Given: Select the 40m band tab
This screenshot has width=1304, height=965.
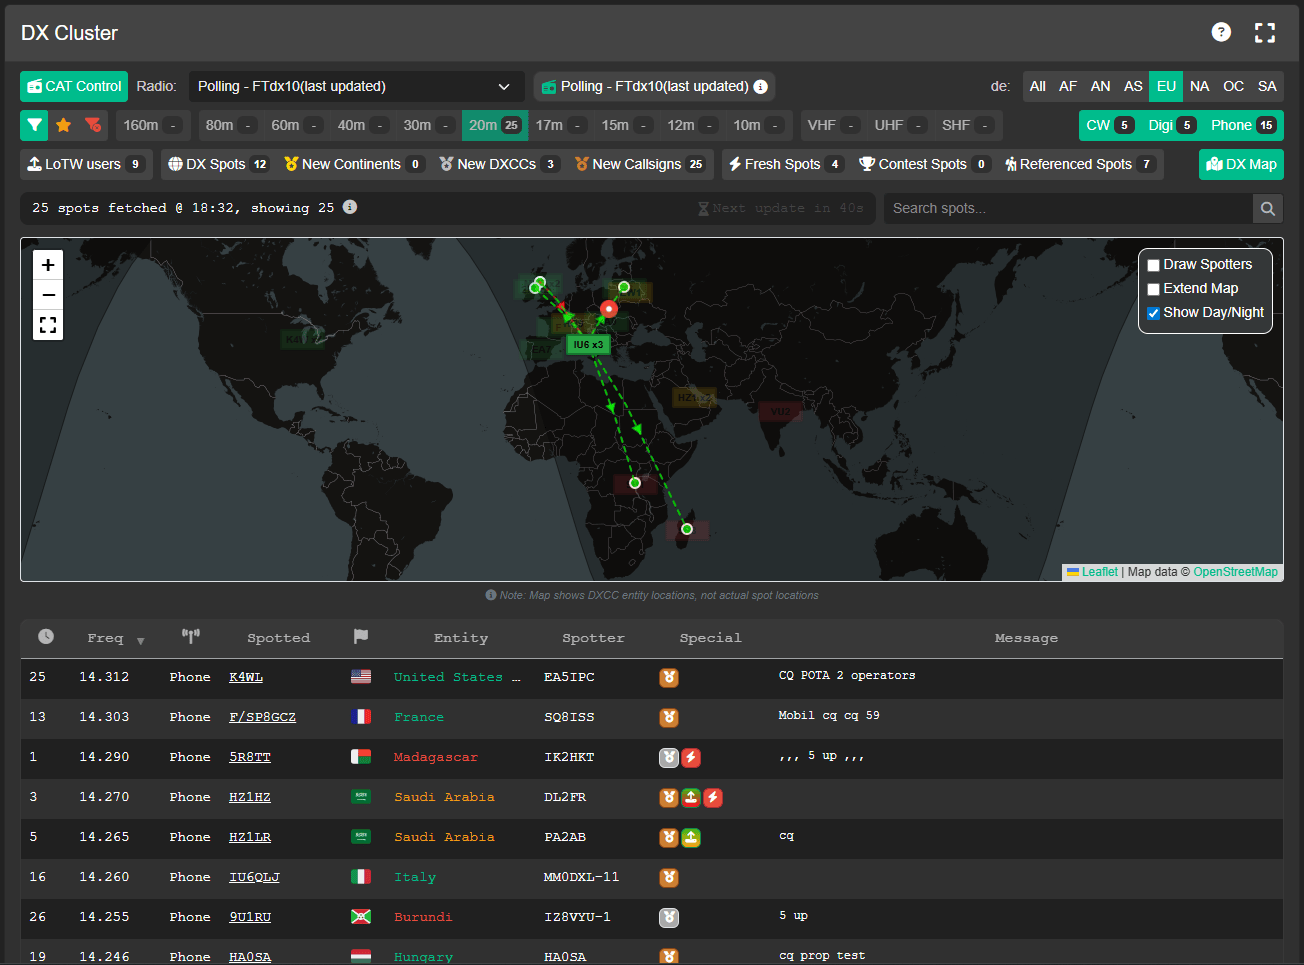Looking at the screenshot, I should [363, 125].
